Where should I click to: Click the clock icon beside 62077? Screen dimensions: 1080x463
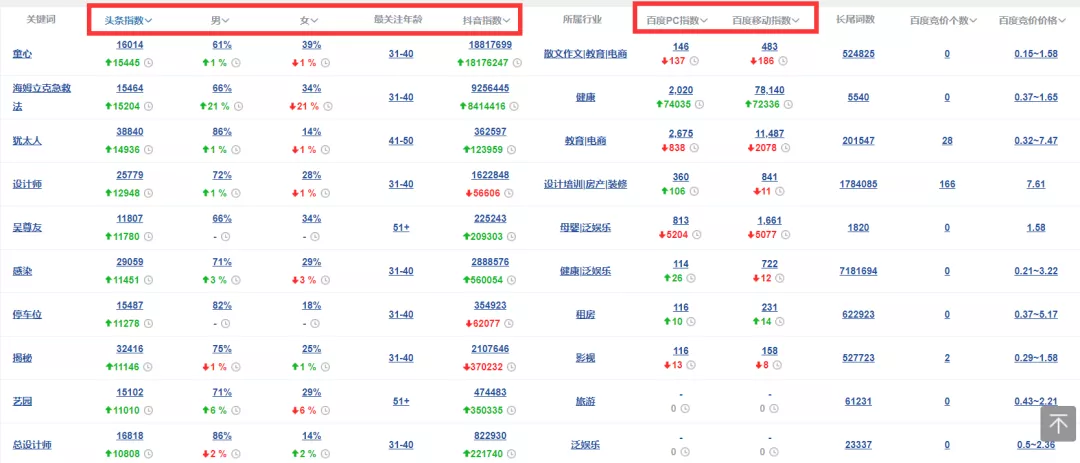[x=509, y=323]
